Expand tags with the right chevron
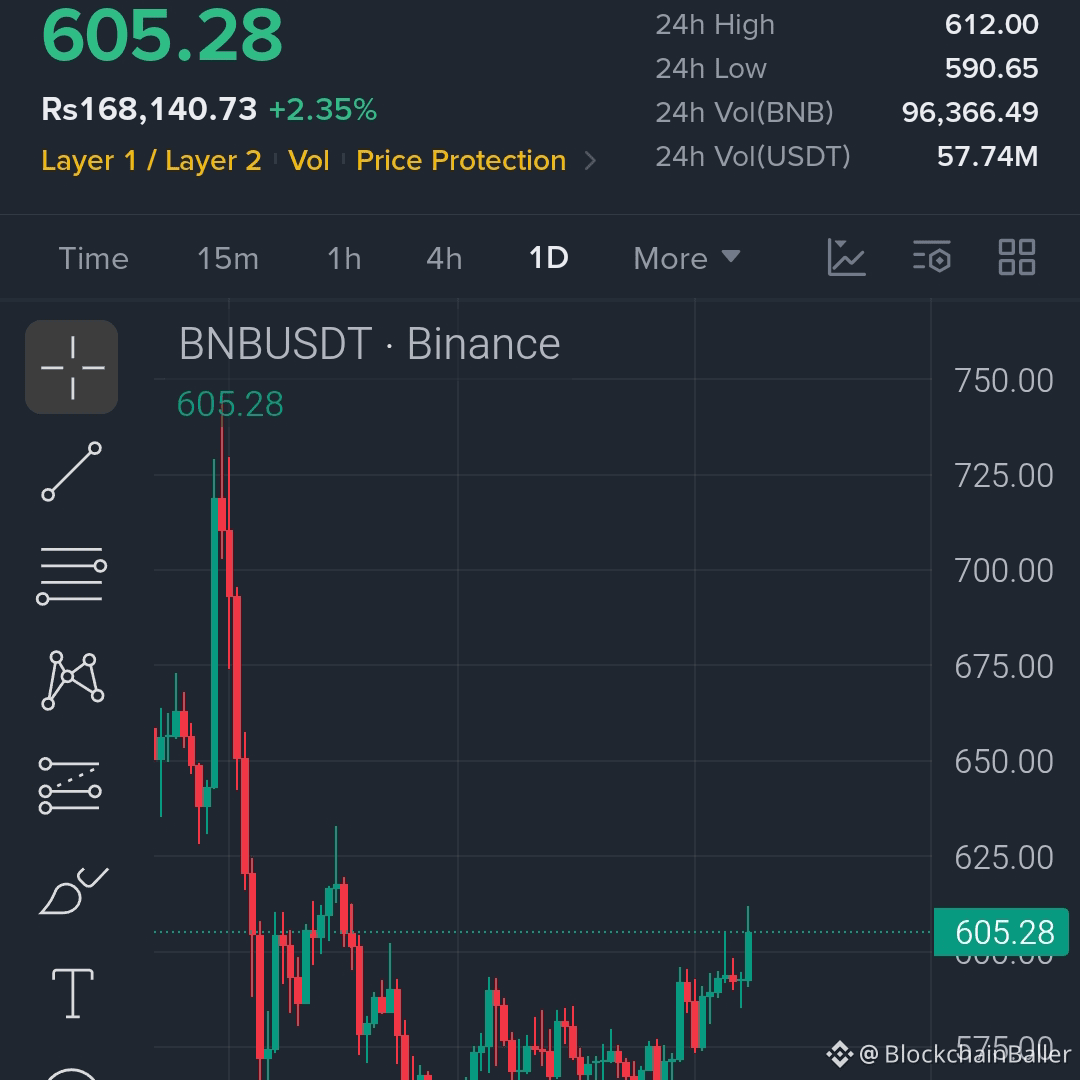Image resolution: width=1080 pixels, height=1080 pixels. click(590, 161)
